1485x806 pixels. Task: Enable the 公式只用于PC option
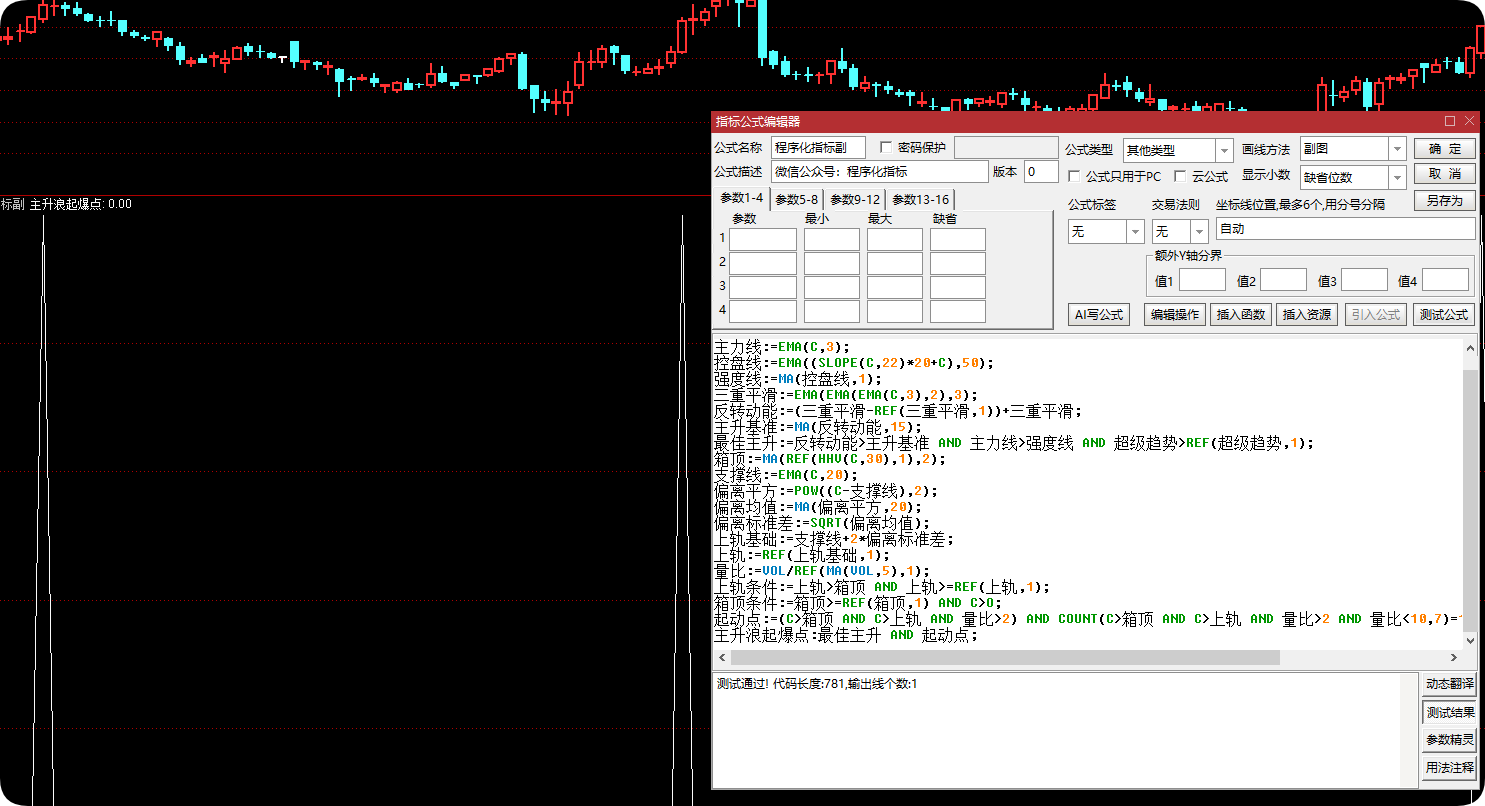(x=1074, y=177)
